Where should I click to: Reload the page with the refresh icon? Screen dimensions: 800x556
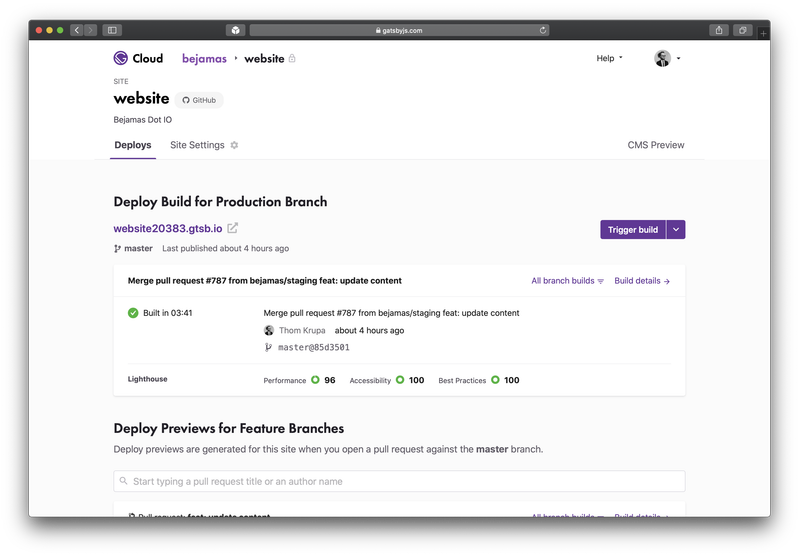(x=543, y=30)
